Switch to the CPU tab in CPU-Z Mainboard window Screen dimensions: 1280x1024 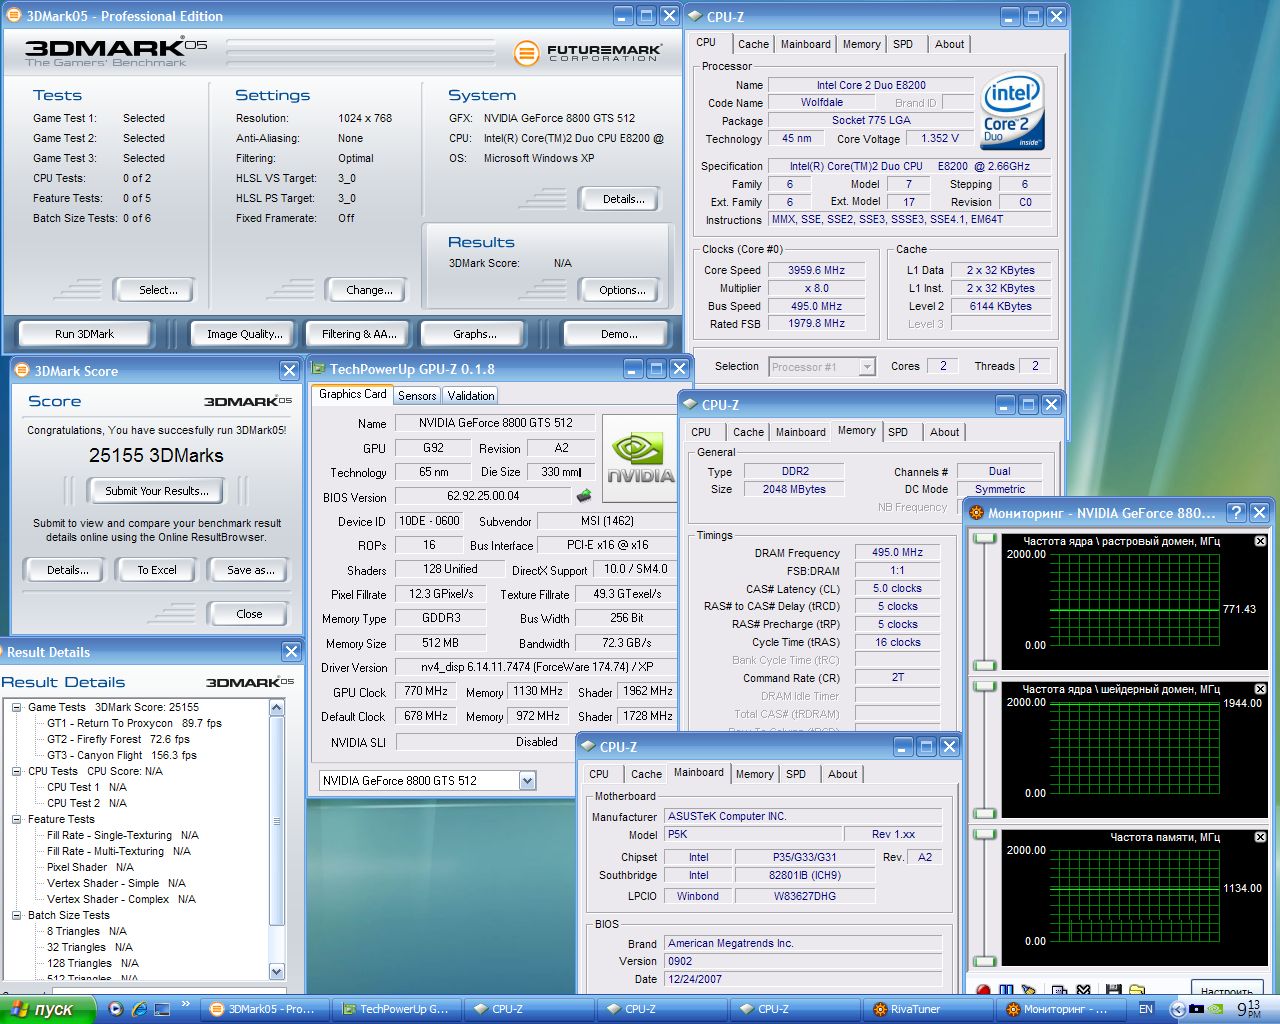click(x=599, y=774)
